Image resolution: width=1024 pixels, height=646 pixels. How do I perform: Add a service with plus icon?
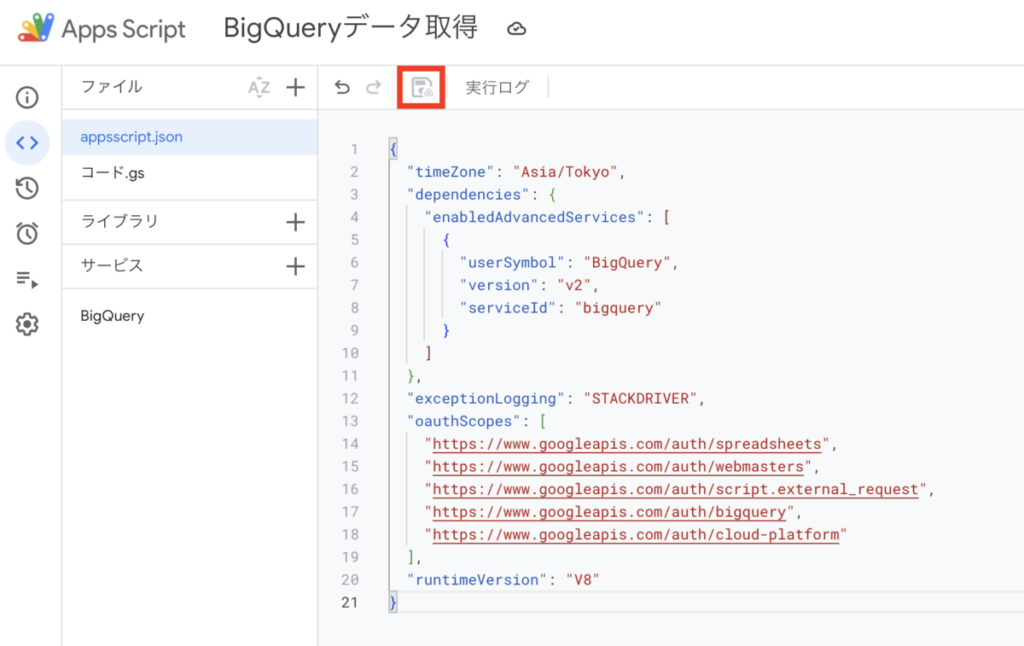295,266
